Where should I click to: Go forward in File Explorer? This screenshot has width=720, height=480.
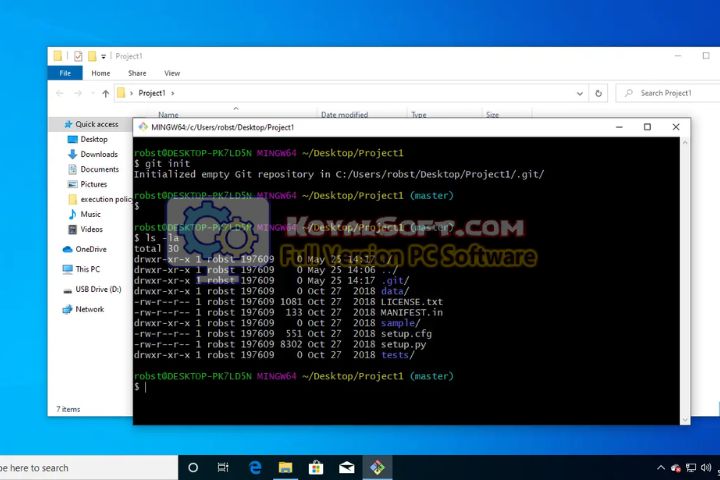78,93
